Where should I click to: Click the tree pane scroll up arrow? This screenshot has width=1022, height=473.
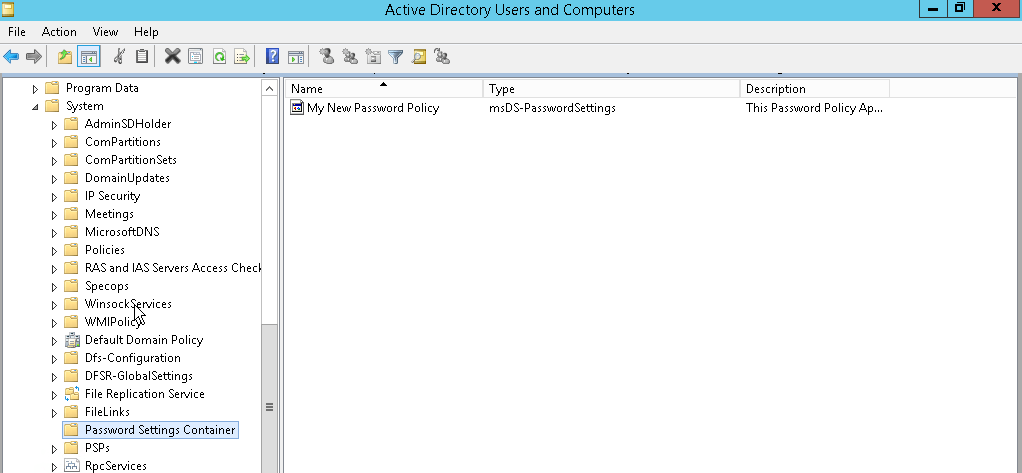click(269, 89)
